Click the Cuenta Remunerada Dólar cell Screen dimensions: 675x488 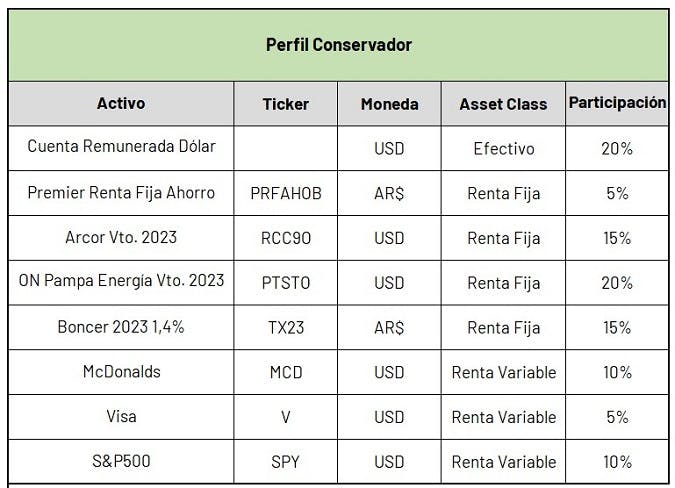(121, 148)
